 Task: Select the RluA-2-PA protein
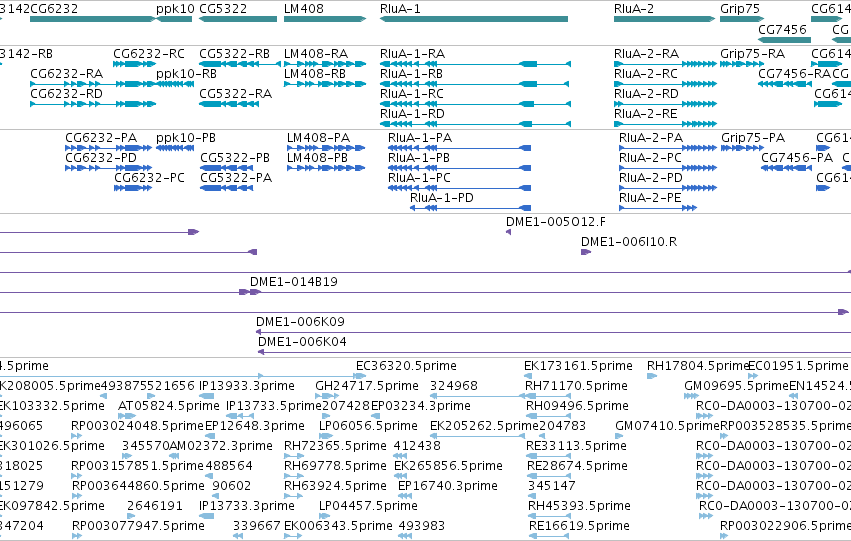pos(668,148)
